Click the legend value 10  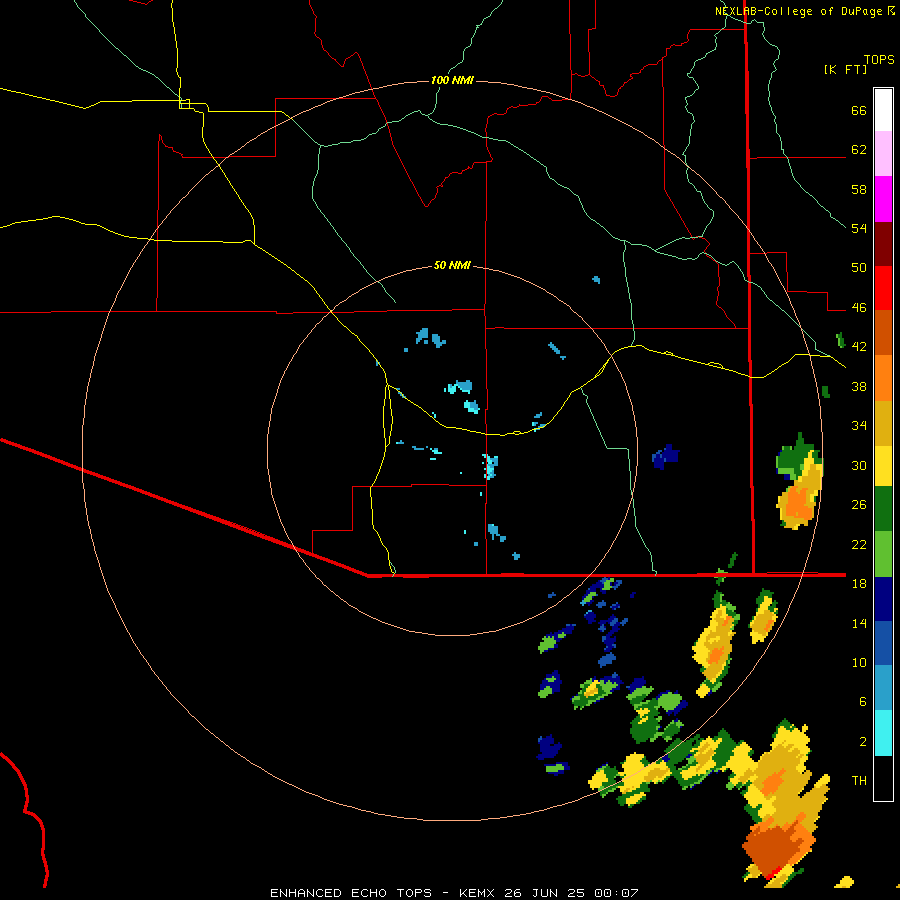click(859, 662)
